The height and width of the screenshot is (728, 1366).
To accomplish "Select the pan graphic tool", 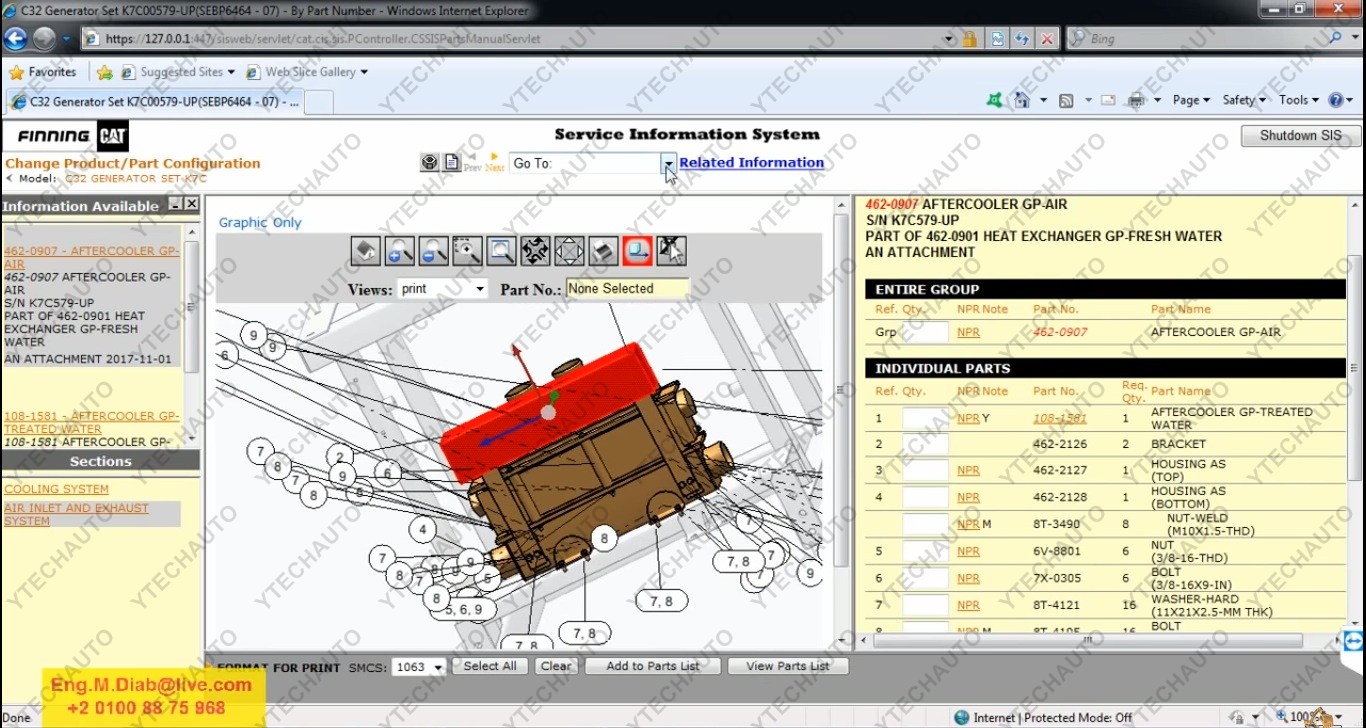I will [x=569, y=251].
